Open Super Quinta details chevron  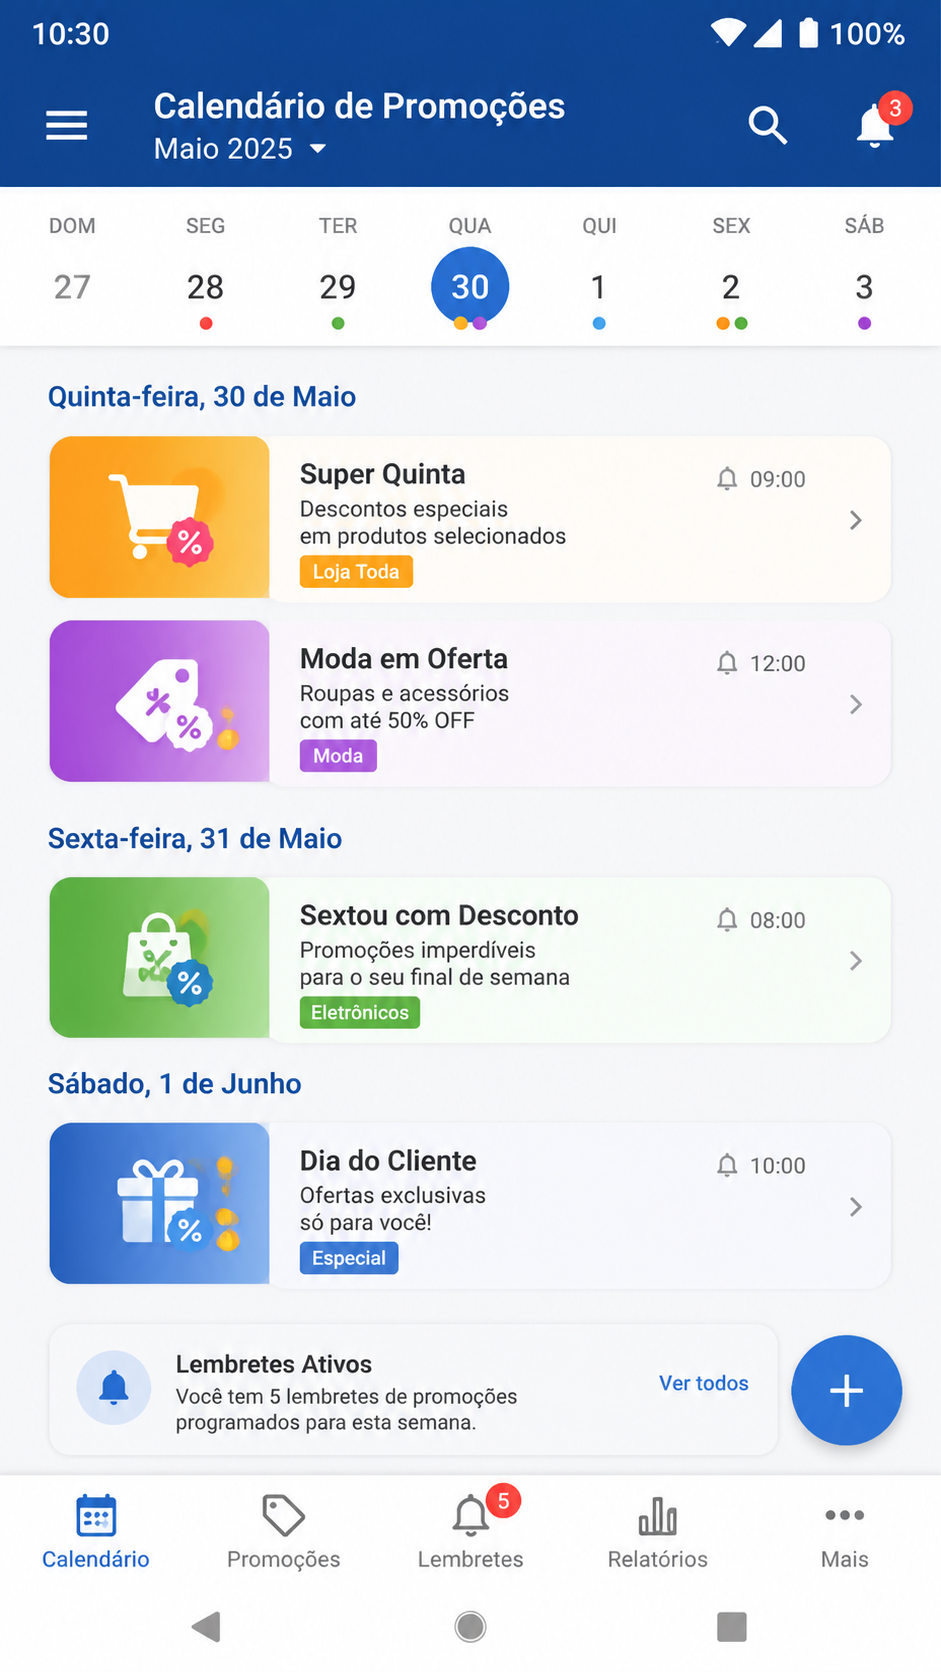pyautogui.click(x=856, y=520)
